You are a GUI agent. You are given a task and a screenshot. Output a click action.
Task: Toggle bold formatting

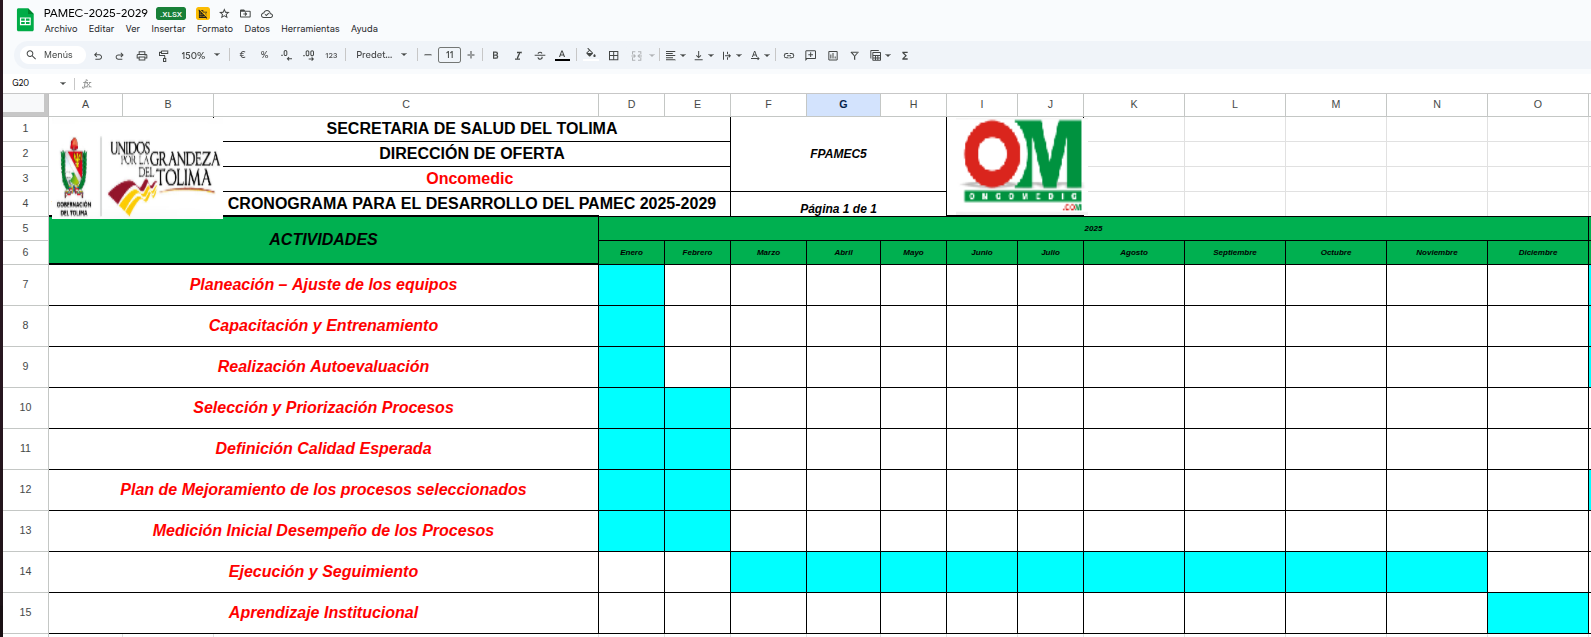coord(495,56)
